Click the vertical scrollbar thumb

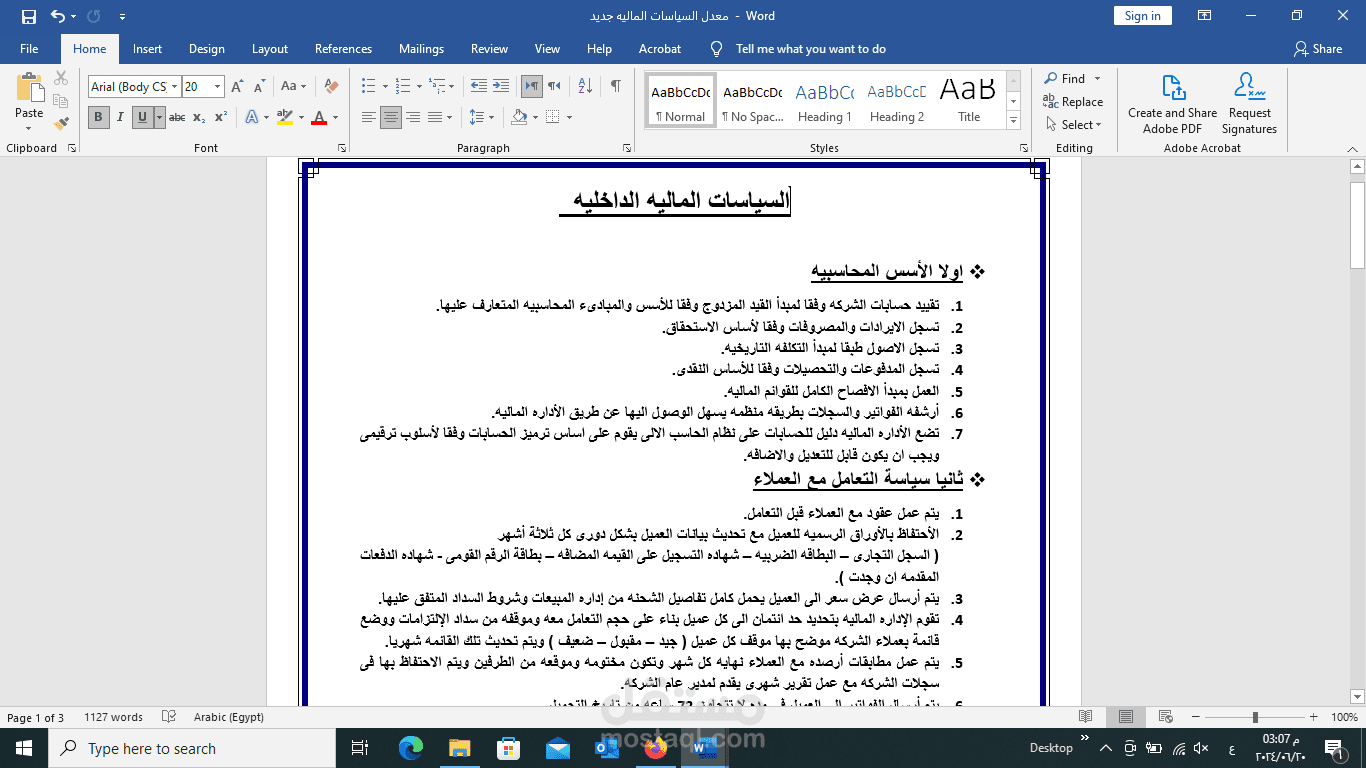point(1357,225)
